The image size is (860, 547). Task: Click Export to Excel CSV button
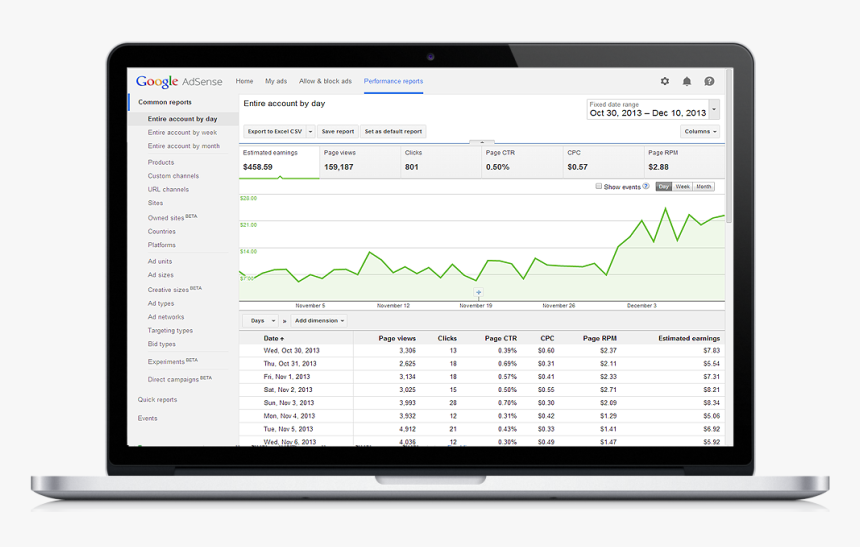[x=275, y=132]
